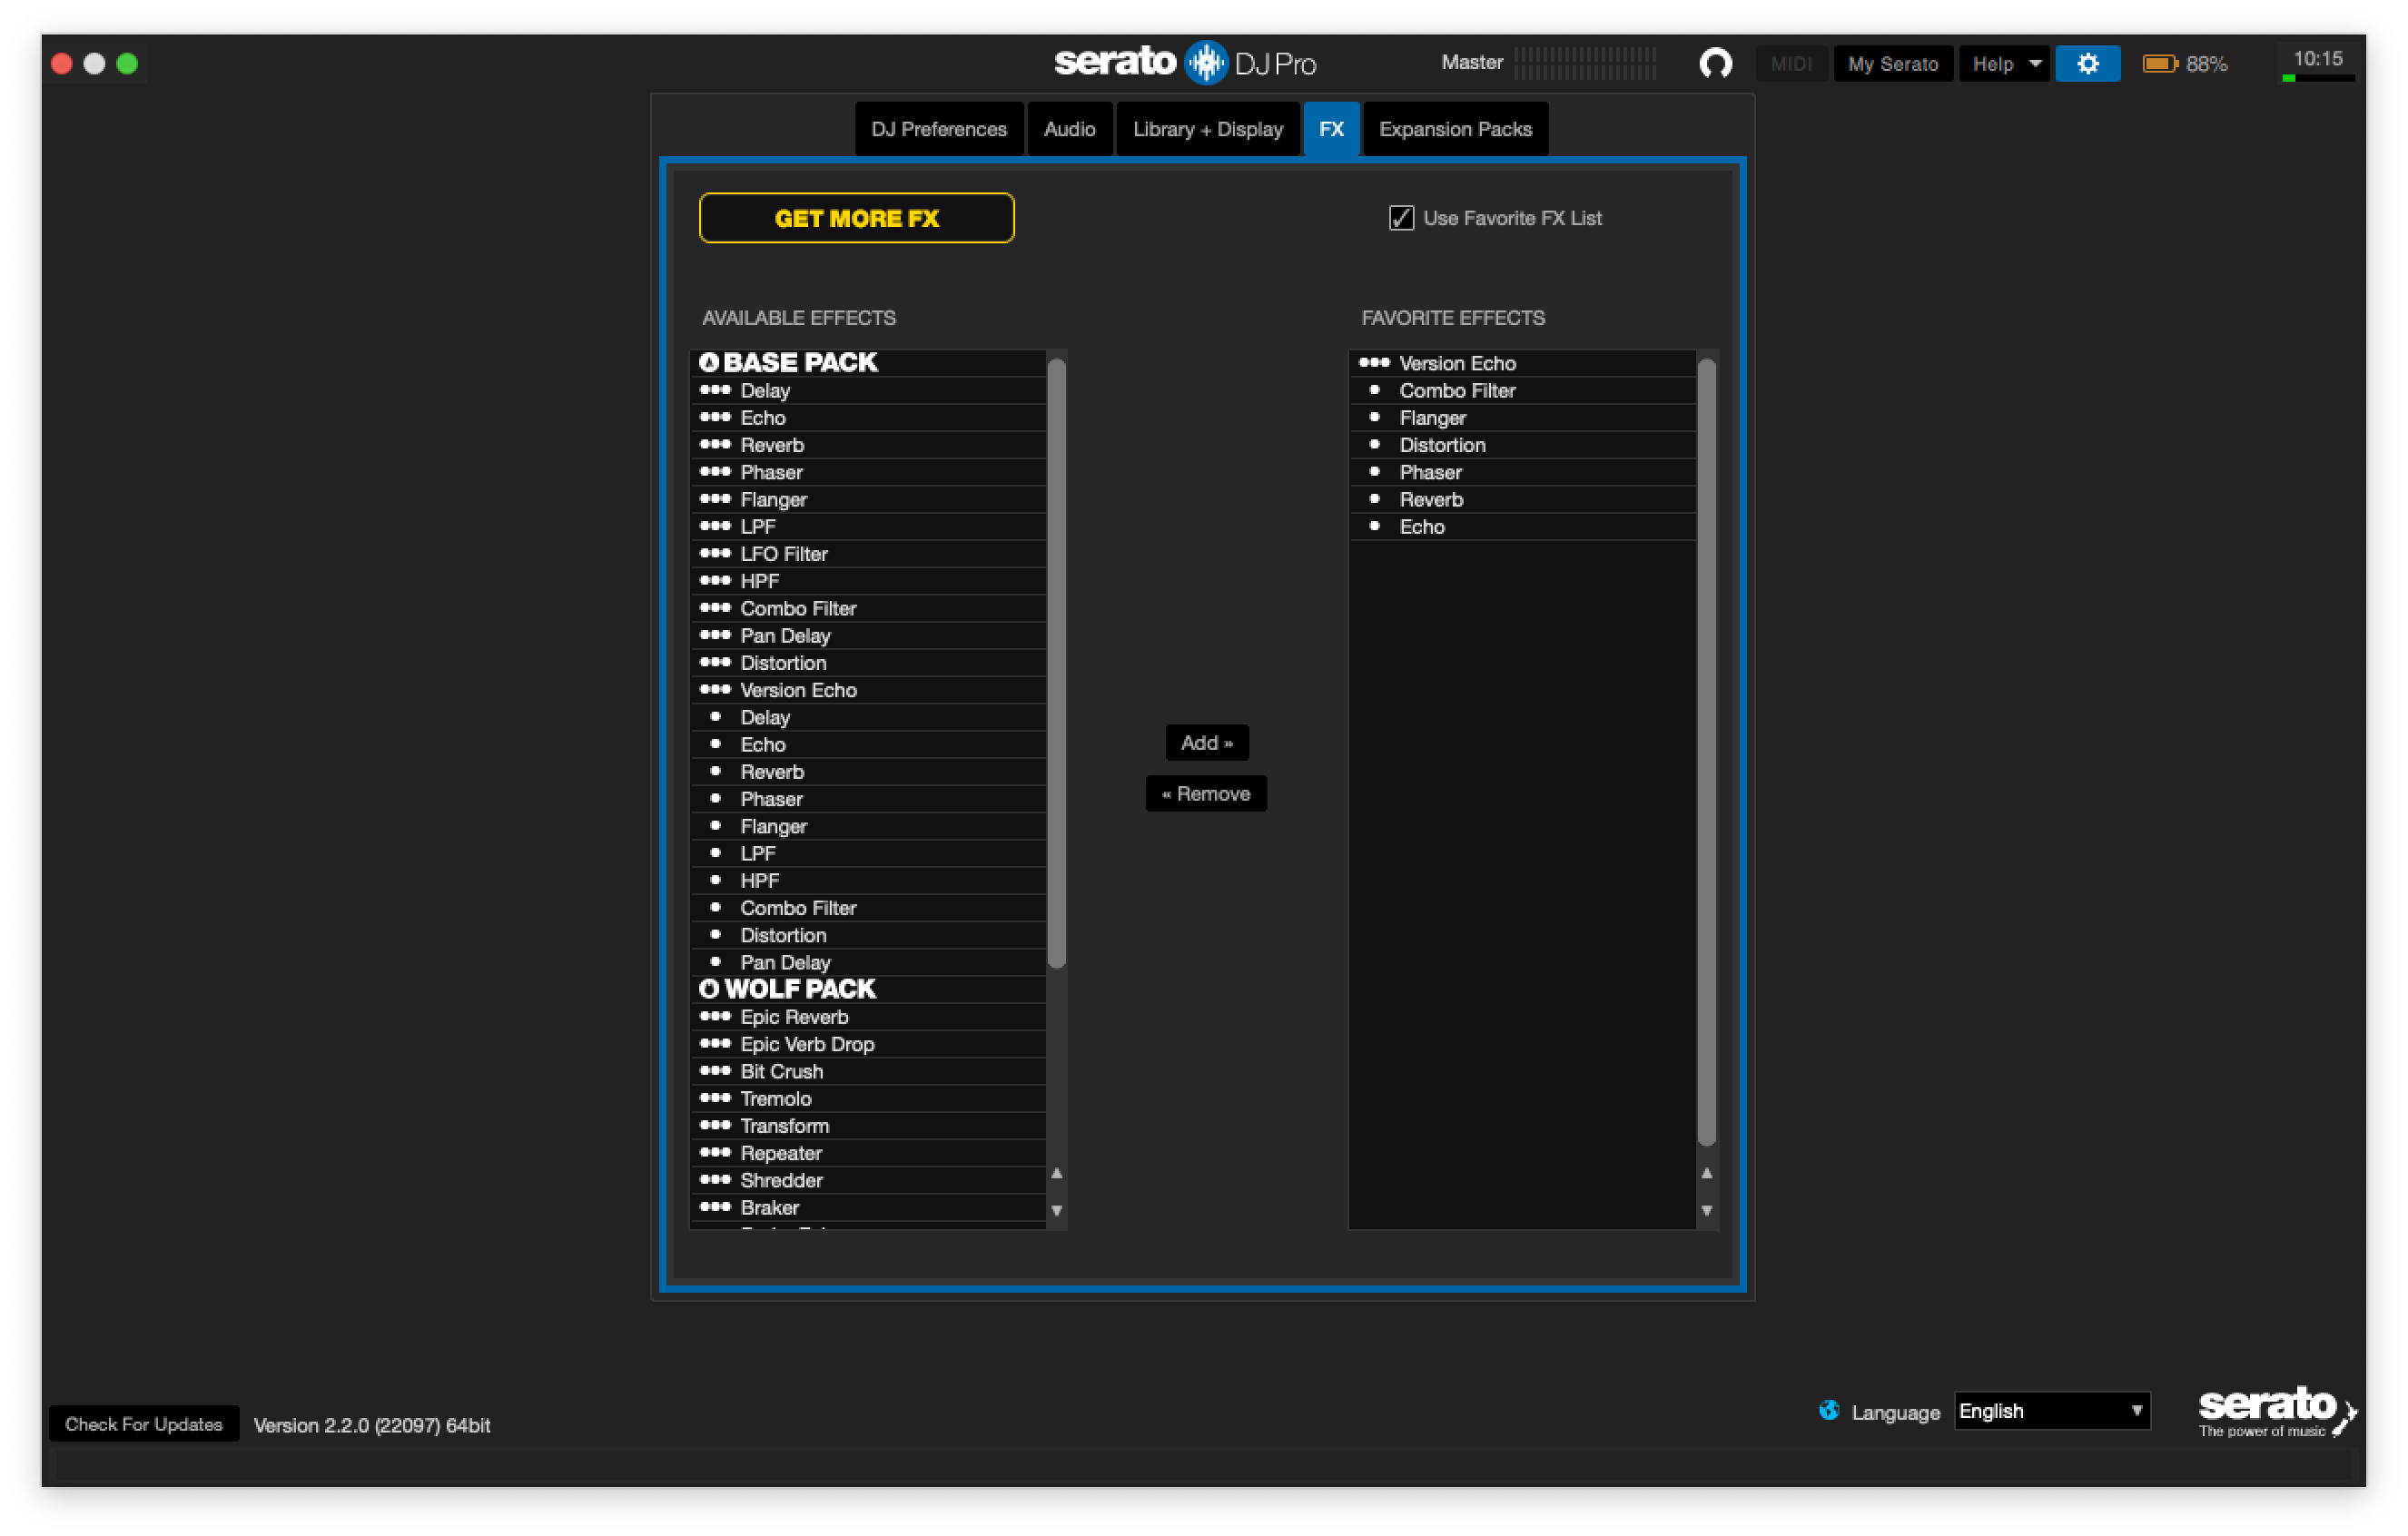Open the Expansion Packs tab

pos(1455,129)
